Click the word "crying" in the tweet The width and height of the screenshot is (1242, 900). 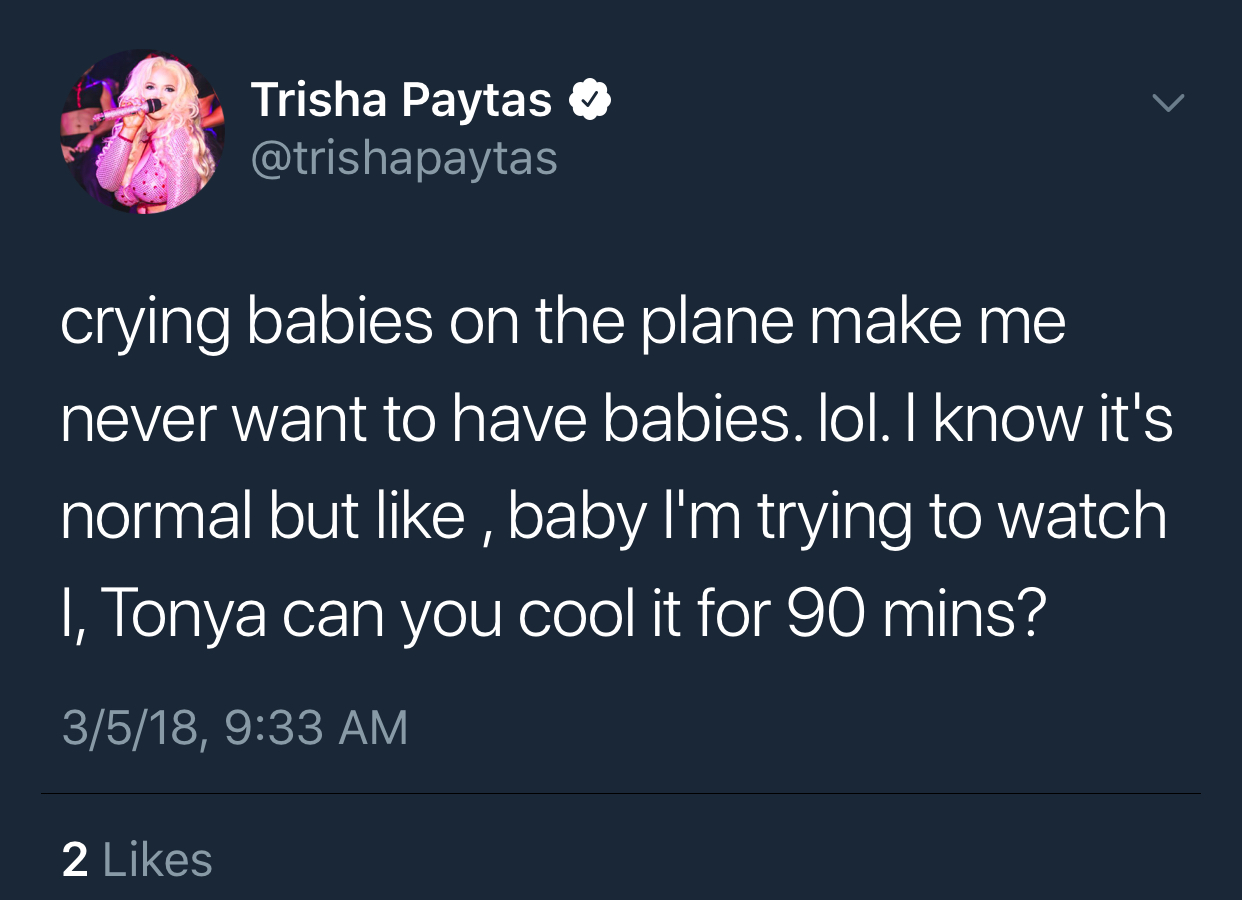point(145,323)
